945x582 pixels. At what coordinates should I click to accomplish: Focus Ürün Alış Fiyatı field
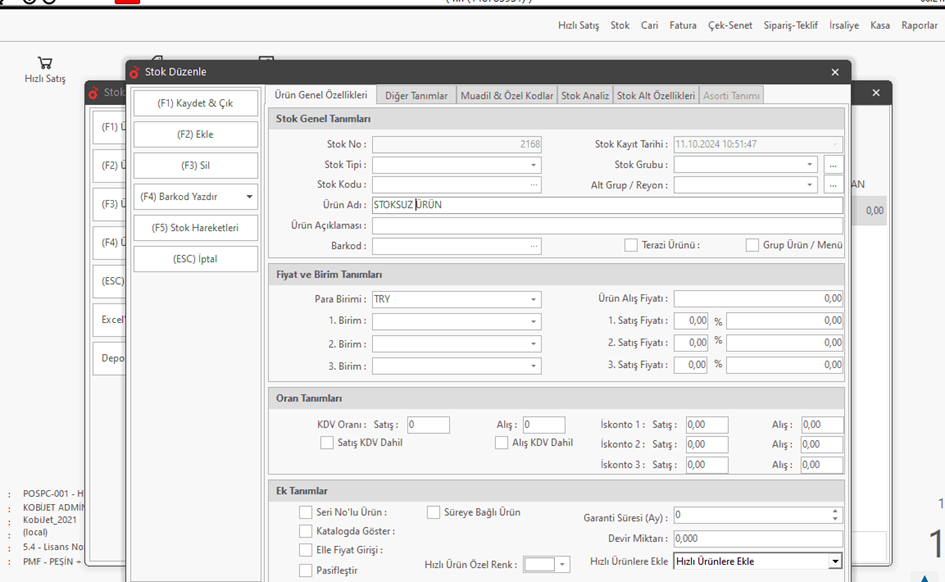[758, 299]
